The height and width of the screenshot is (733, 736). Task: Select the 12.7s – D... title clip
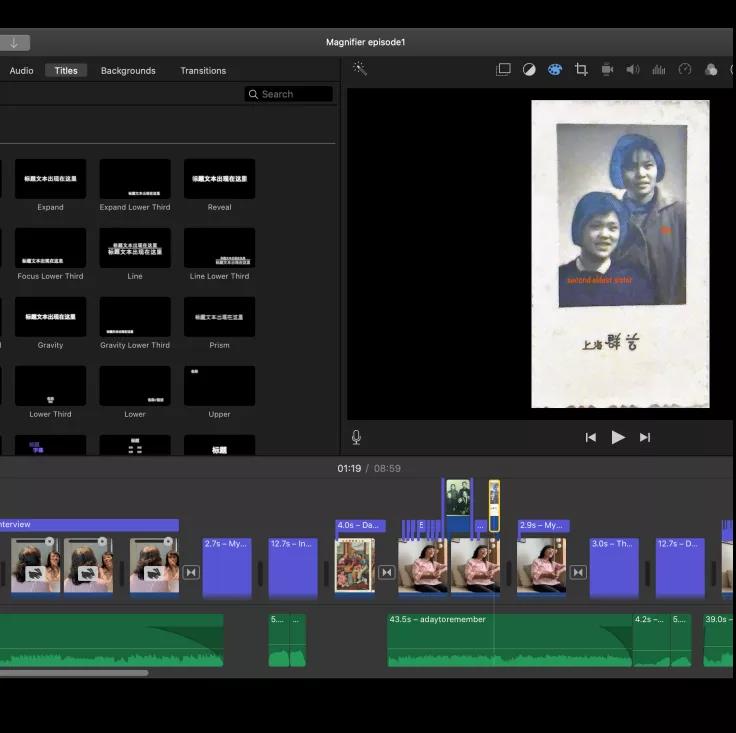tap(680, 568)
